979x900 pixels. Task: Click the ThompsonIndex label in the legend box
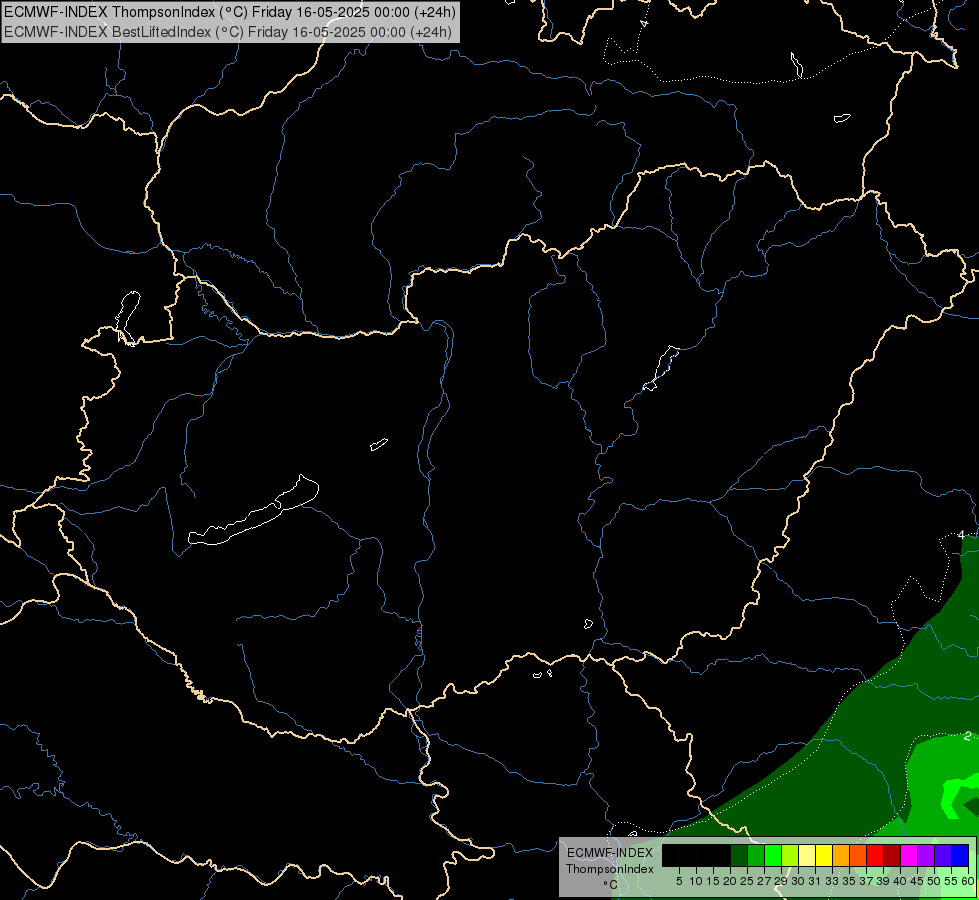coord(610,869)
